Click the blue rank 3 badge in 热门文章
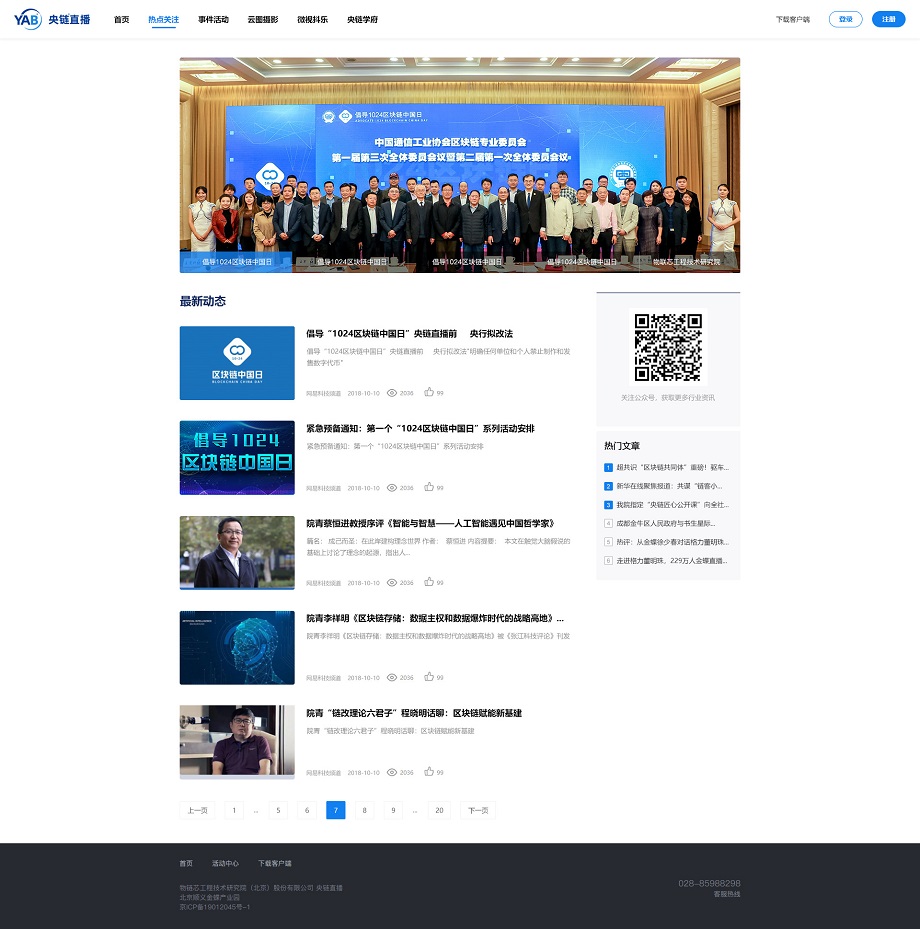Viewport: 920px width, 929px height. click(x=608, y=505)
